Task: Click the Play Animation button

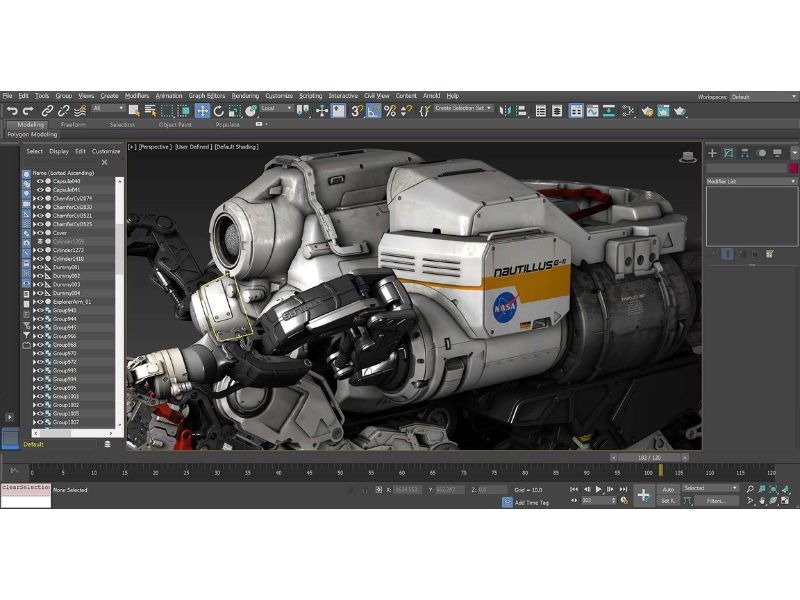Action: click(x=598, y=489)
